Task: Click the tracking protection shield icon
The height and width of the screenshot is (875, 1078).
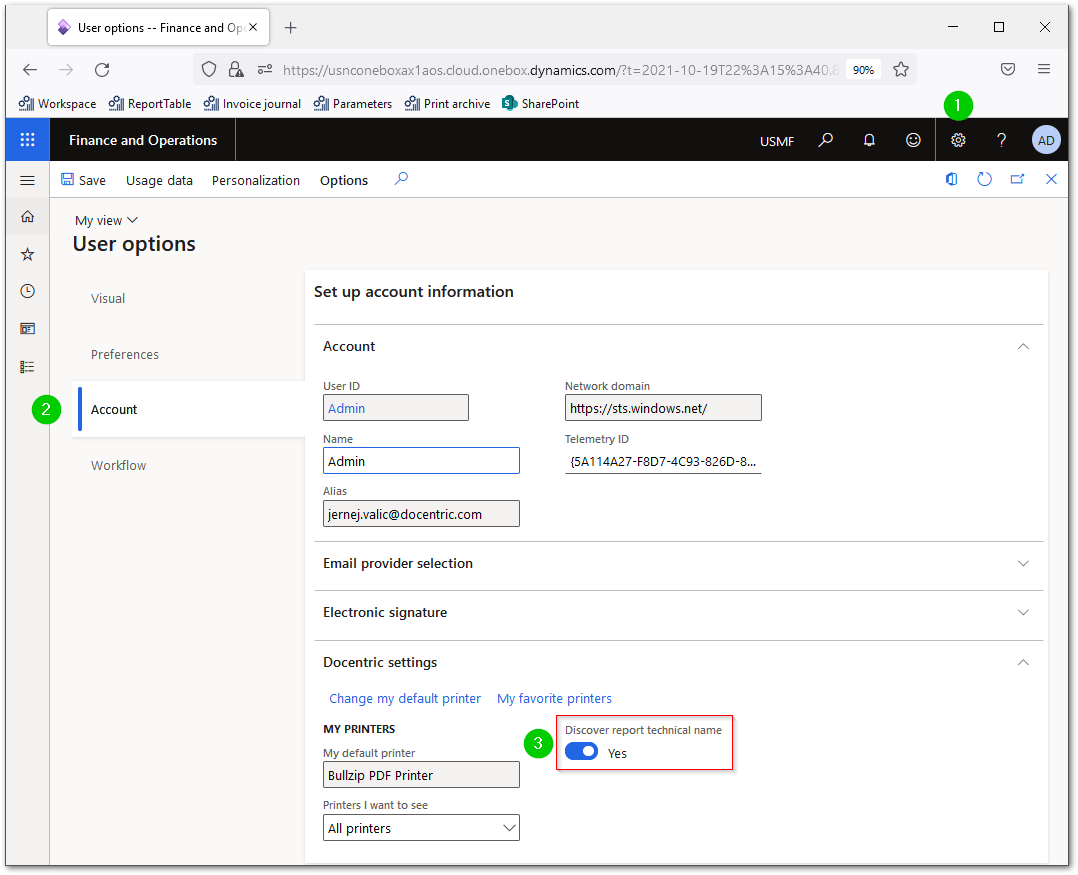Action: (209, 69)
